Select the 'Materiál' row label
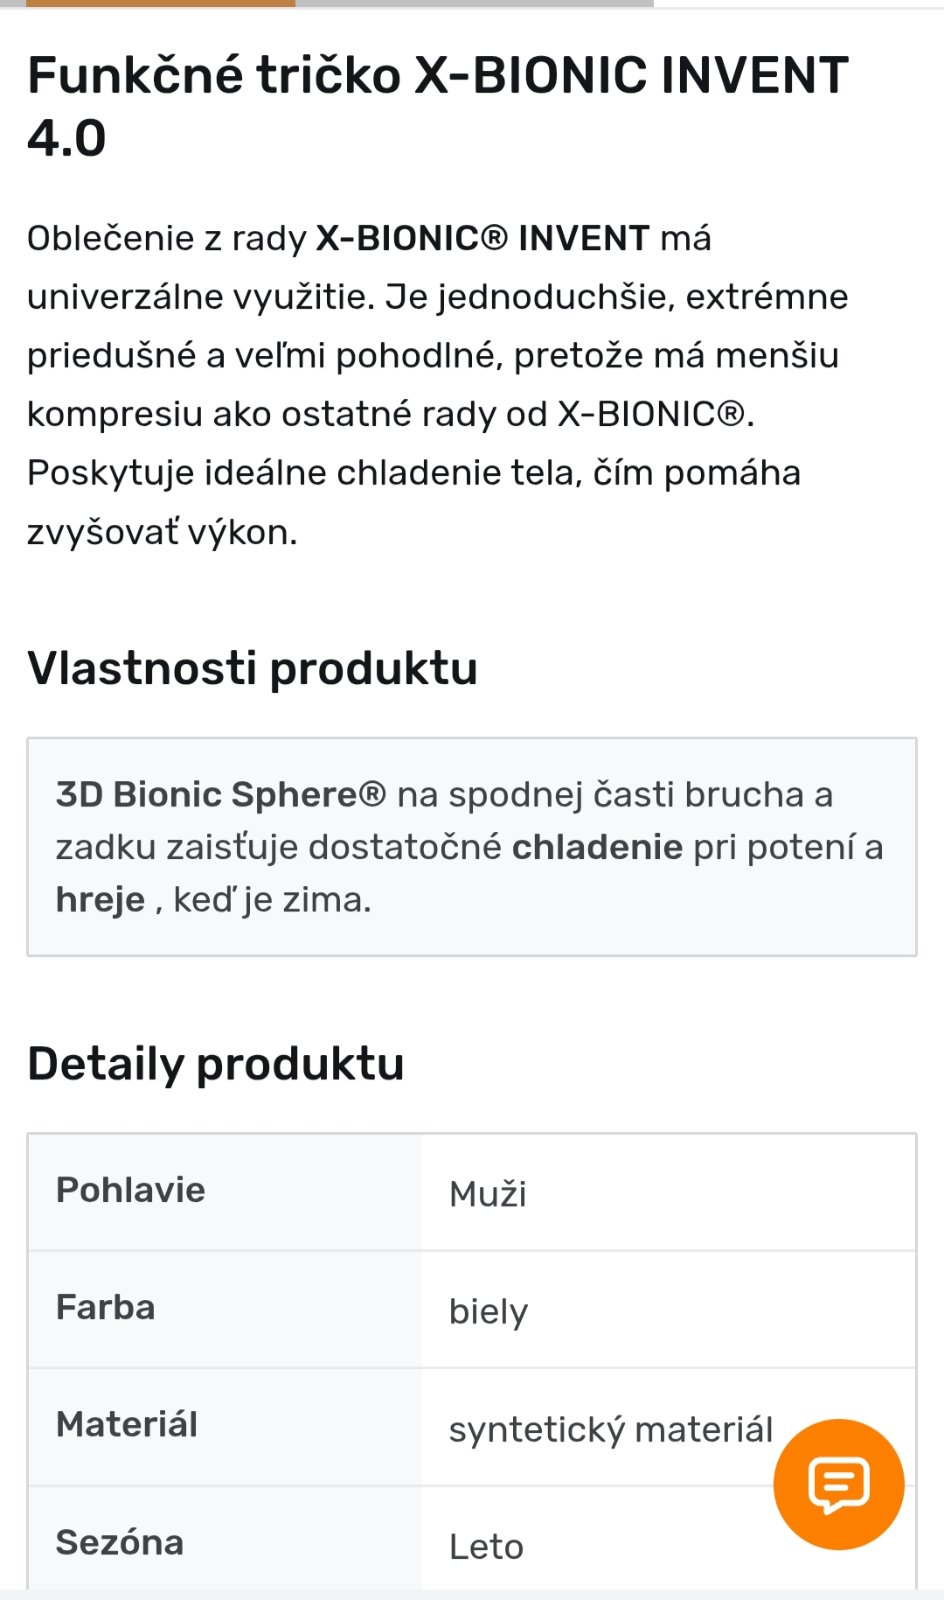 click(x=127, y=1425)
